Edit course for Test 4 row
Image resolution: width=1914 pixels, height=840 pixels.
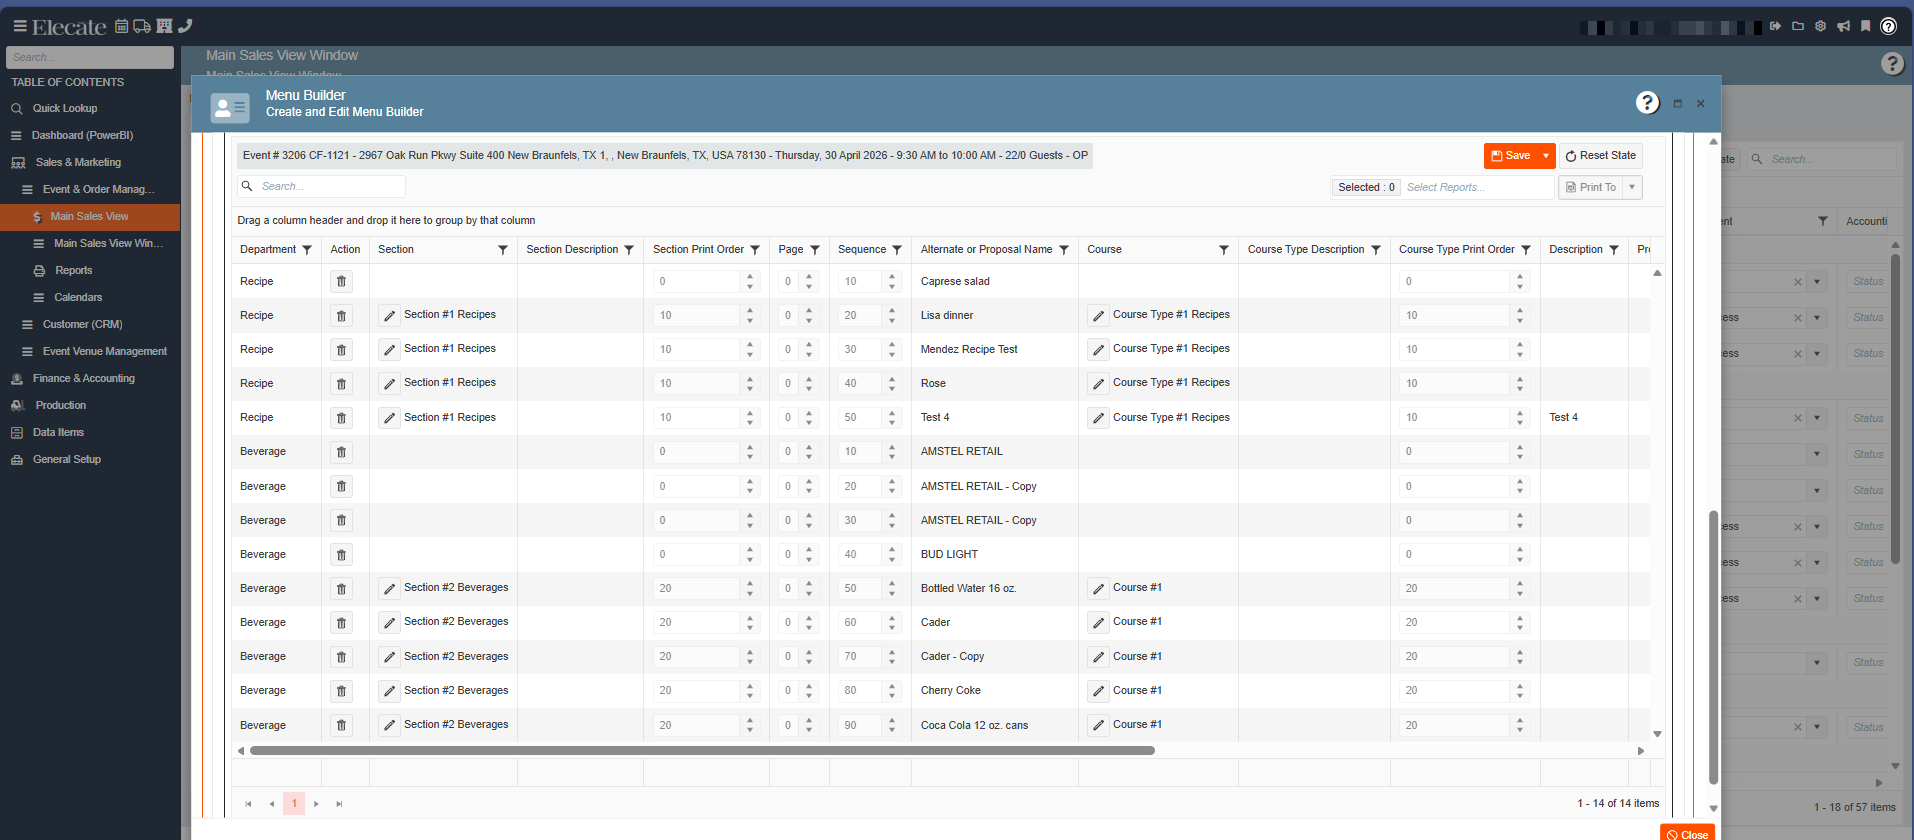(x=1098, y=418)
